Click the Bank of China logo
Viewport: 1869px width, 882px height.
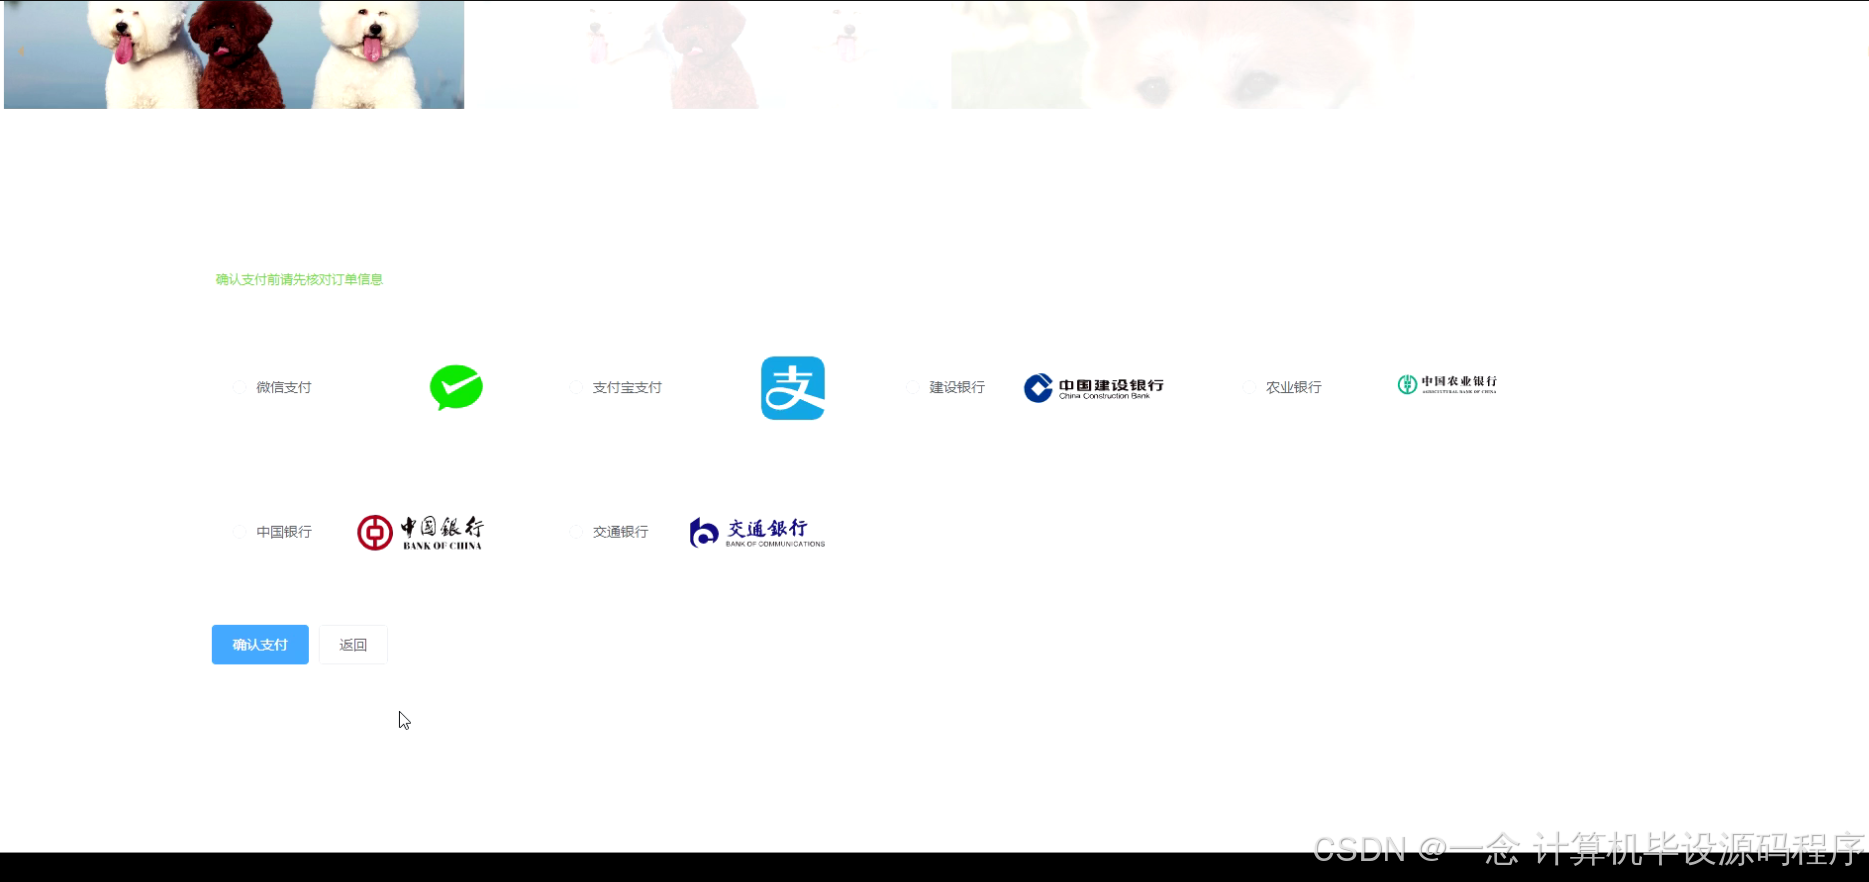point(420,532)
